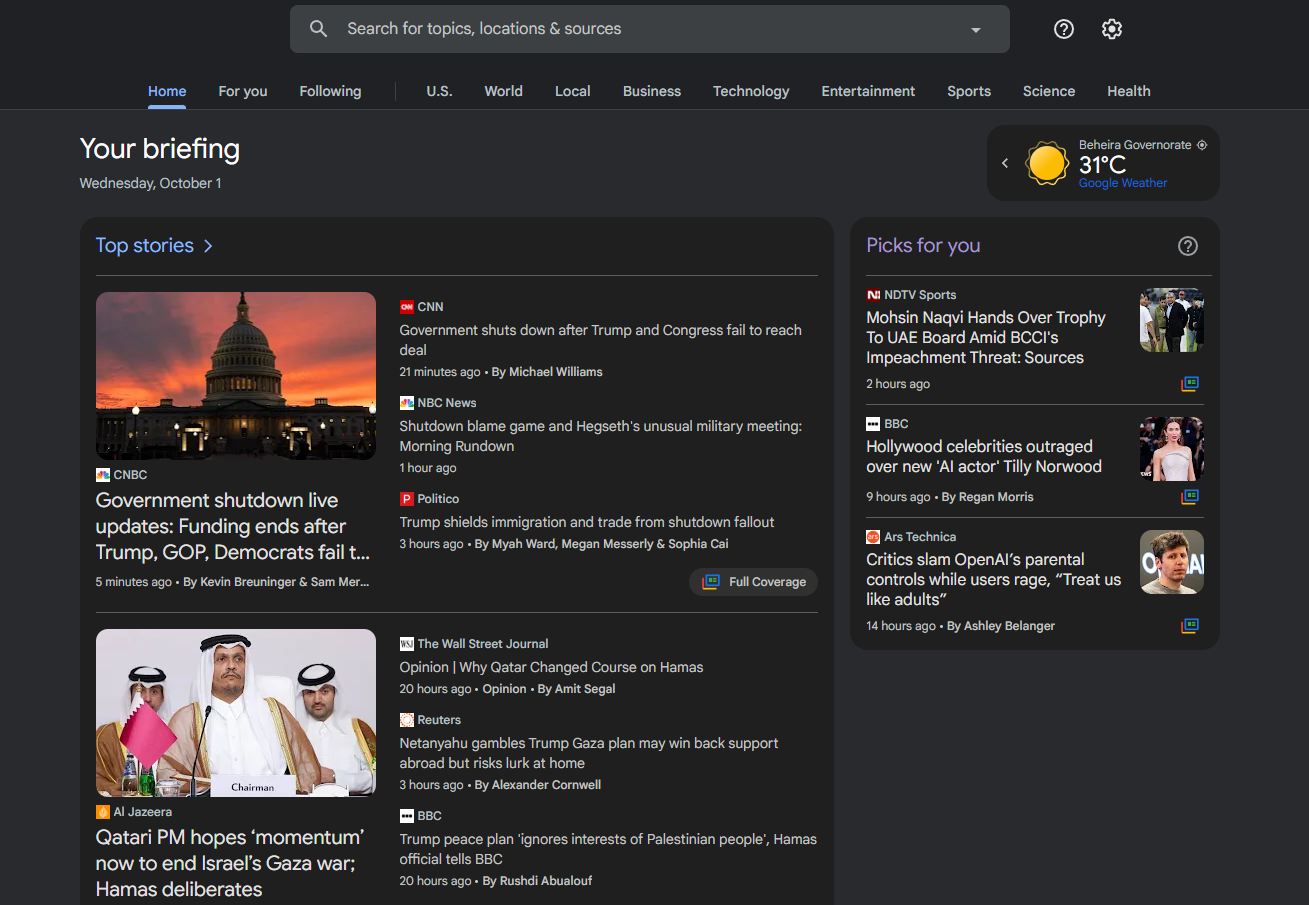Switch to the Technology tab
The width and height of the screenshot is (1309, 905).
[750, 91]
